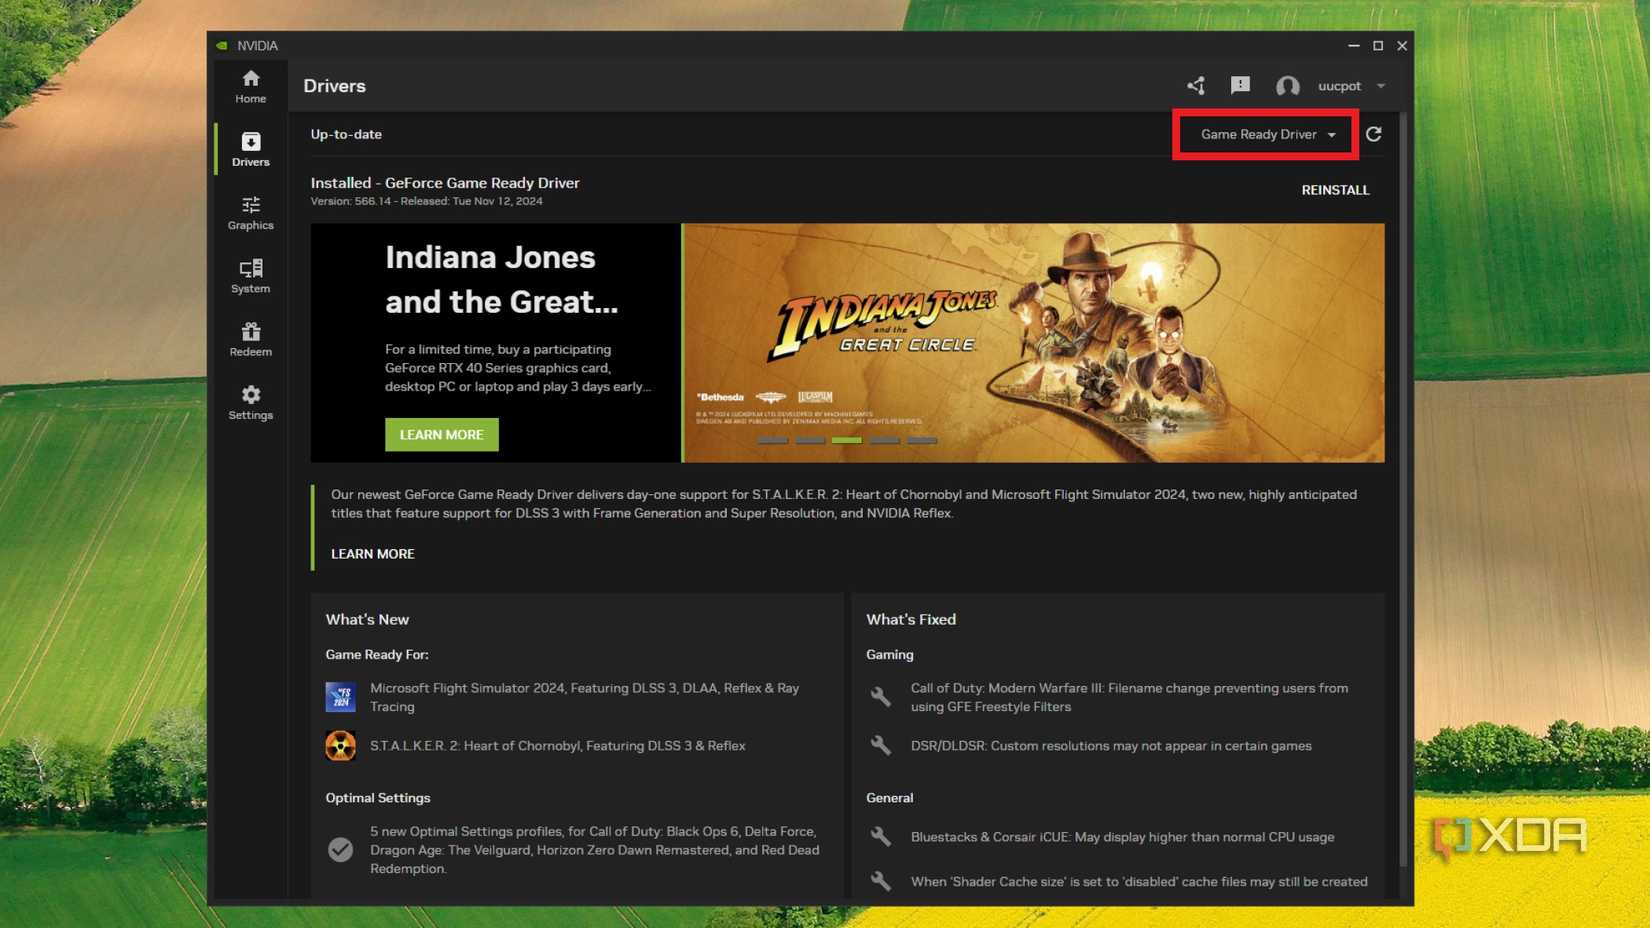
Task: Go to the Home sidebar section
Action: (250, 86)
